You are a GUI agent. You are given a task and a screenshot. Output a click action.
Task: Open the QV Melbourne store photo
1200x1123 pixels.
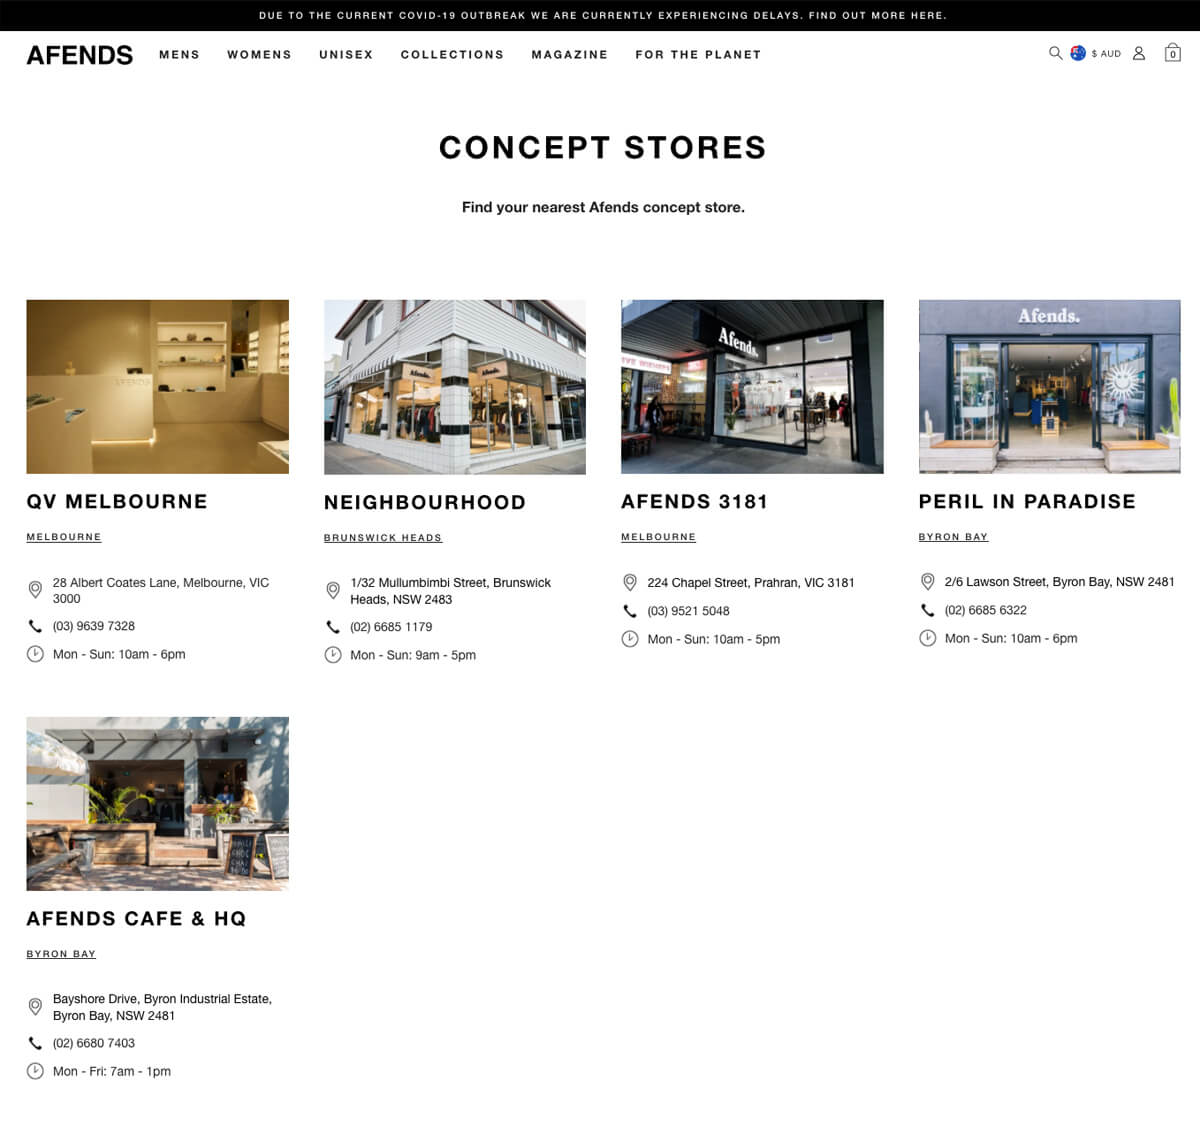click(158, 387)
